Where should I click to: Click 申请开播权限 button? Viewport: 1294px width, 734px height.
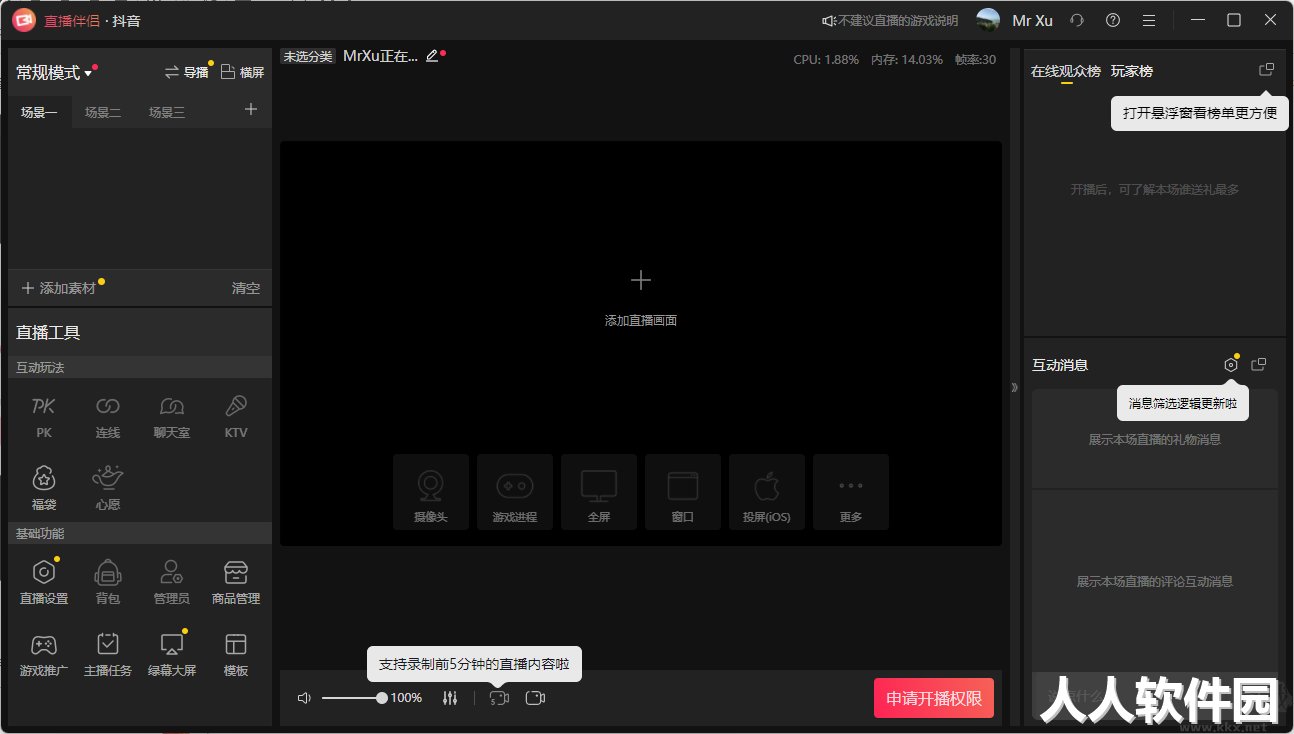coord(934,698)
